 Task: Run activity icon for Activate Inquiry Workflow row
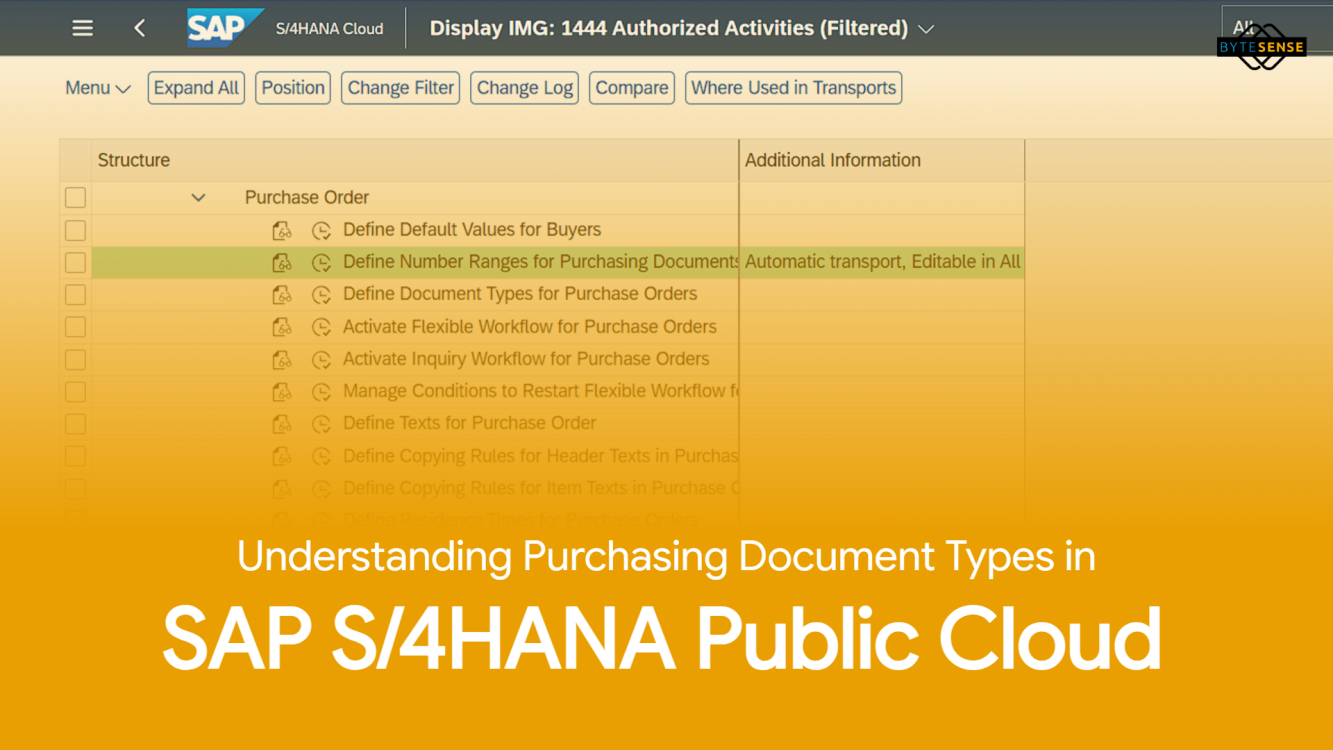tap(321, 359)
